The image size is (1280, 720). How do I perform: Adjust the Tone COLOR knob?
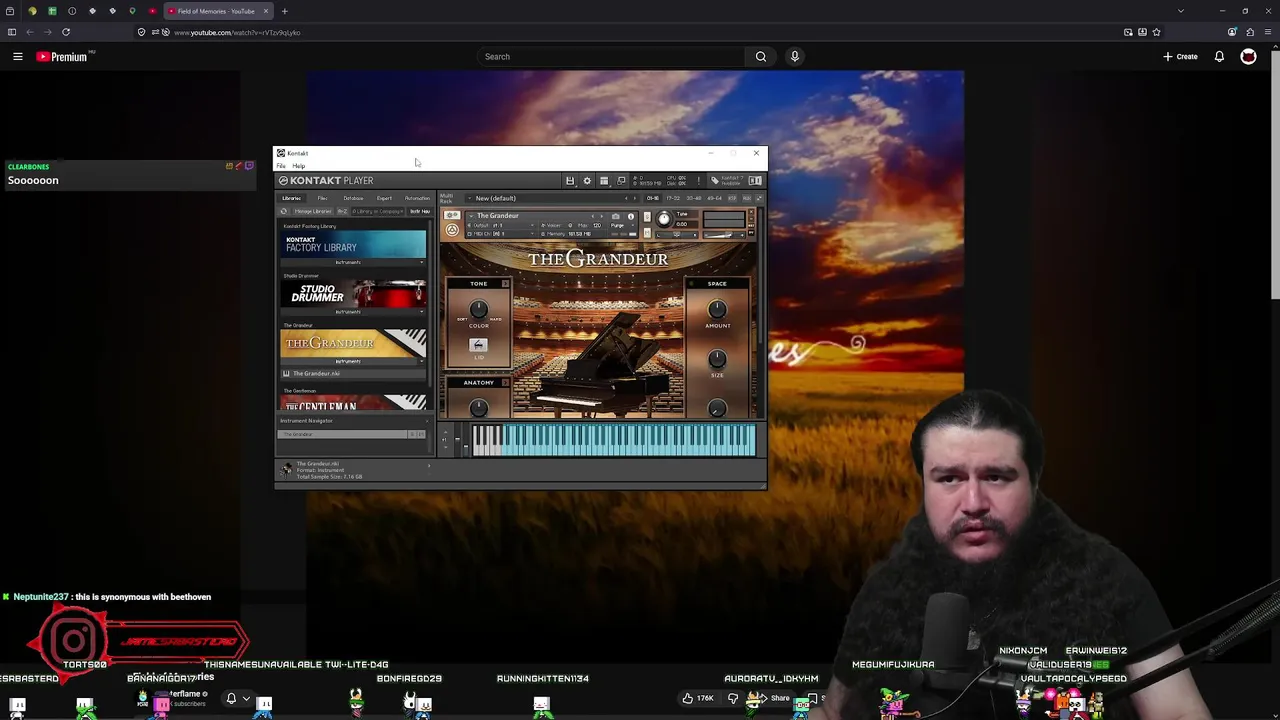pos(478,309)
